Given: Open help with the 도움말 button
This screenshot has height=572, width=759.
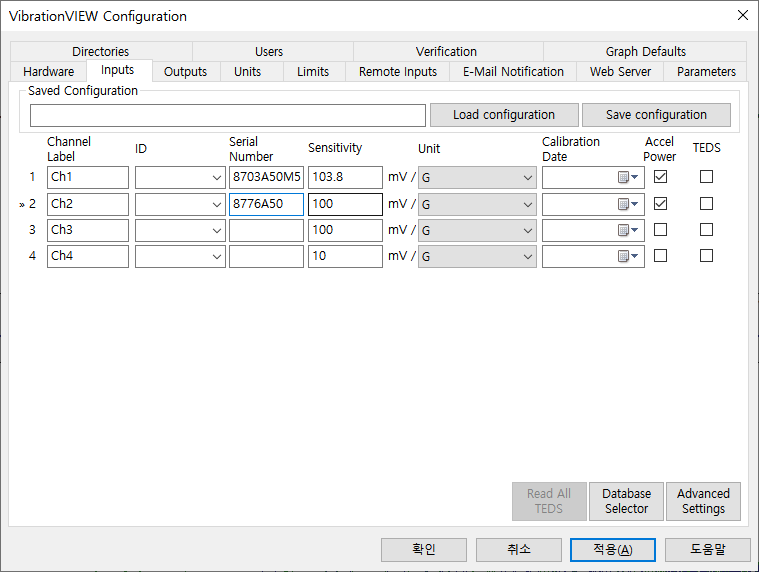Looking at the screenshot, I should point(708,550).
